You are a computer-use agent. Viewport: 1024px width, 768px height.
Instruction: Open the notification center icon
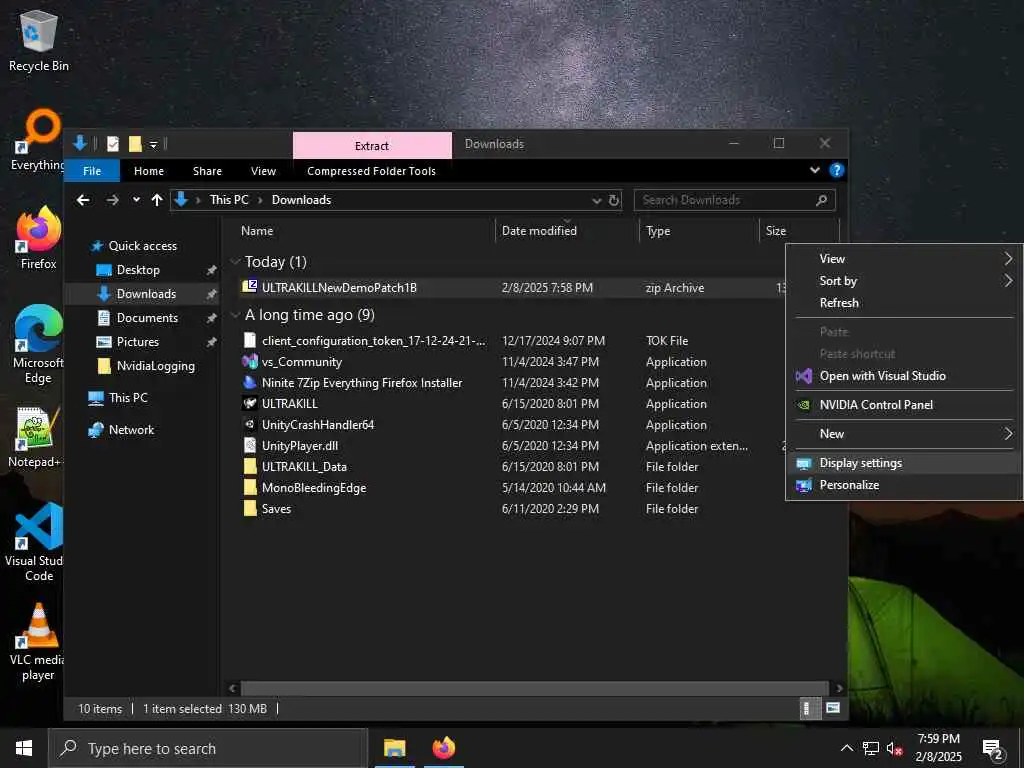coord(993,748)
